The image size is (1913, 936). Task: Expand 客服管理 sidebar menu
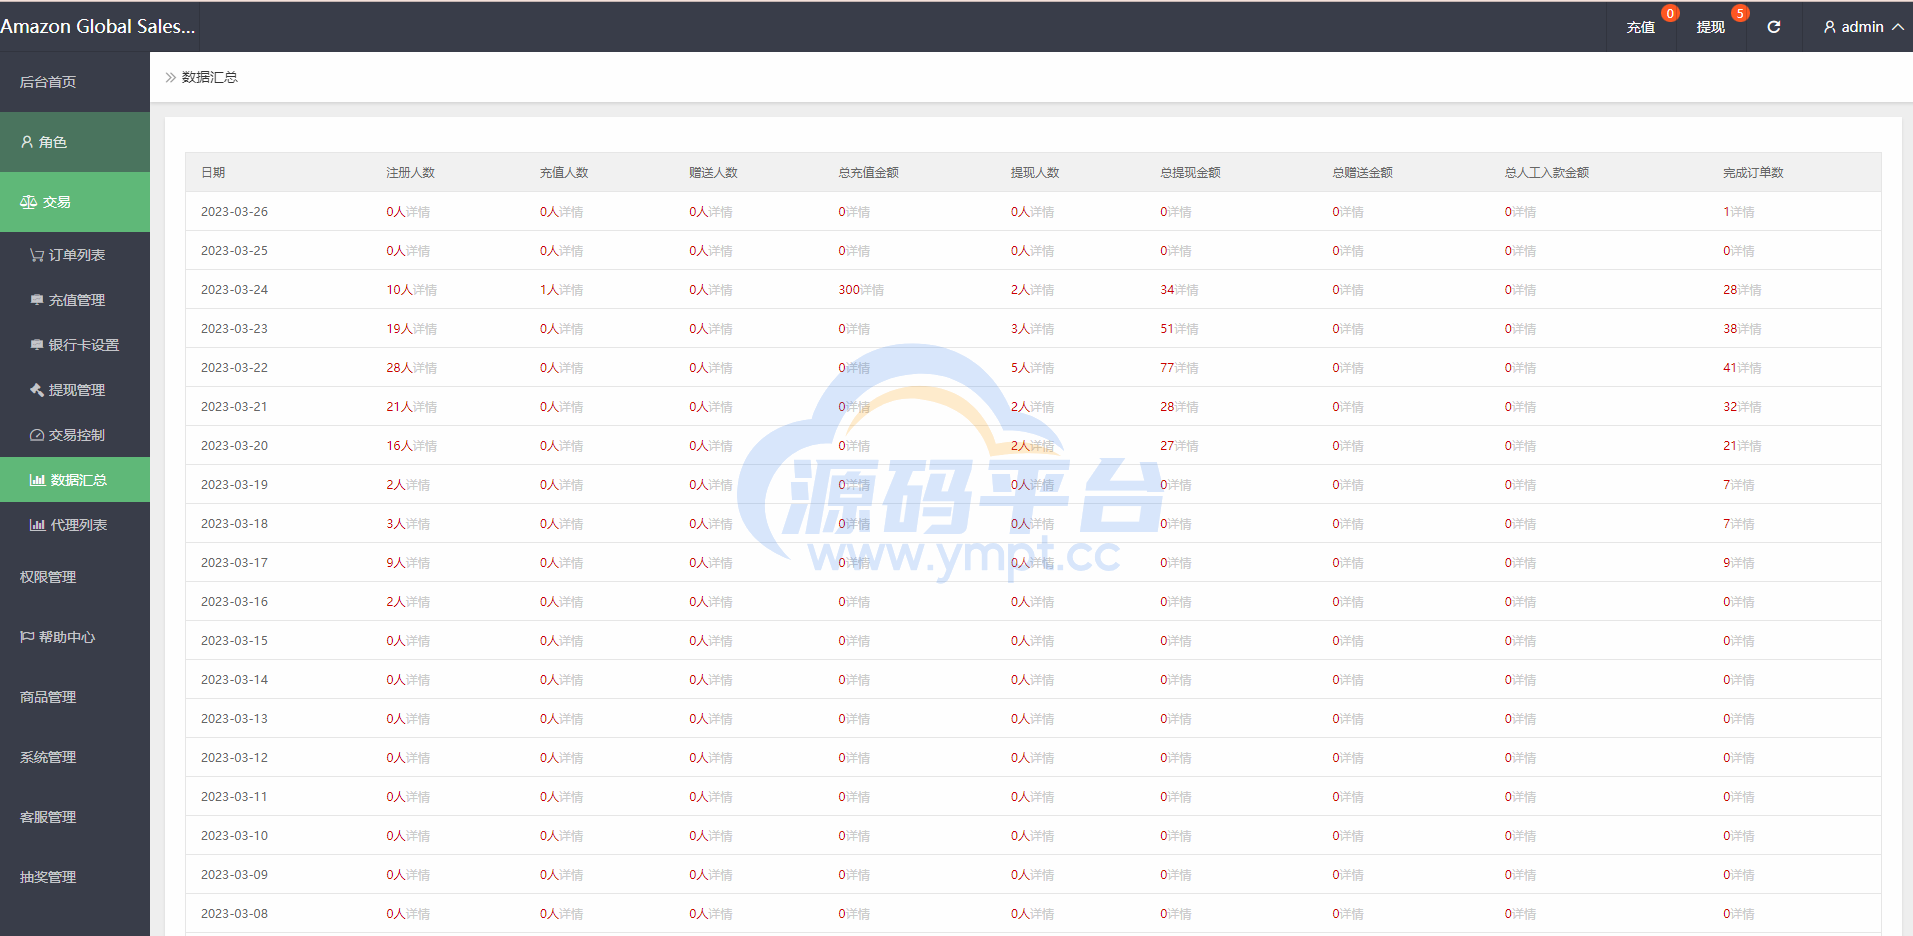coord(75,817)
